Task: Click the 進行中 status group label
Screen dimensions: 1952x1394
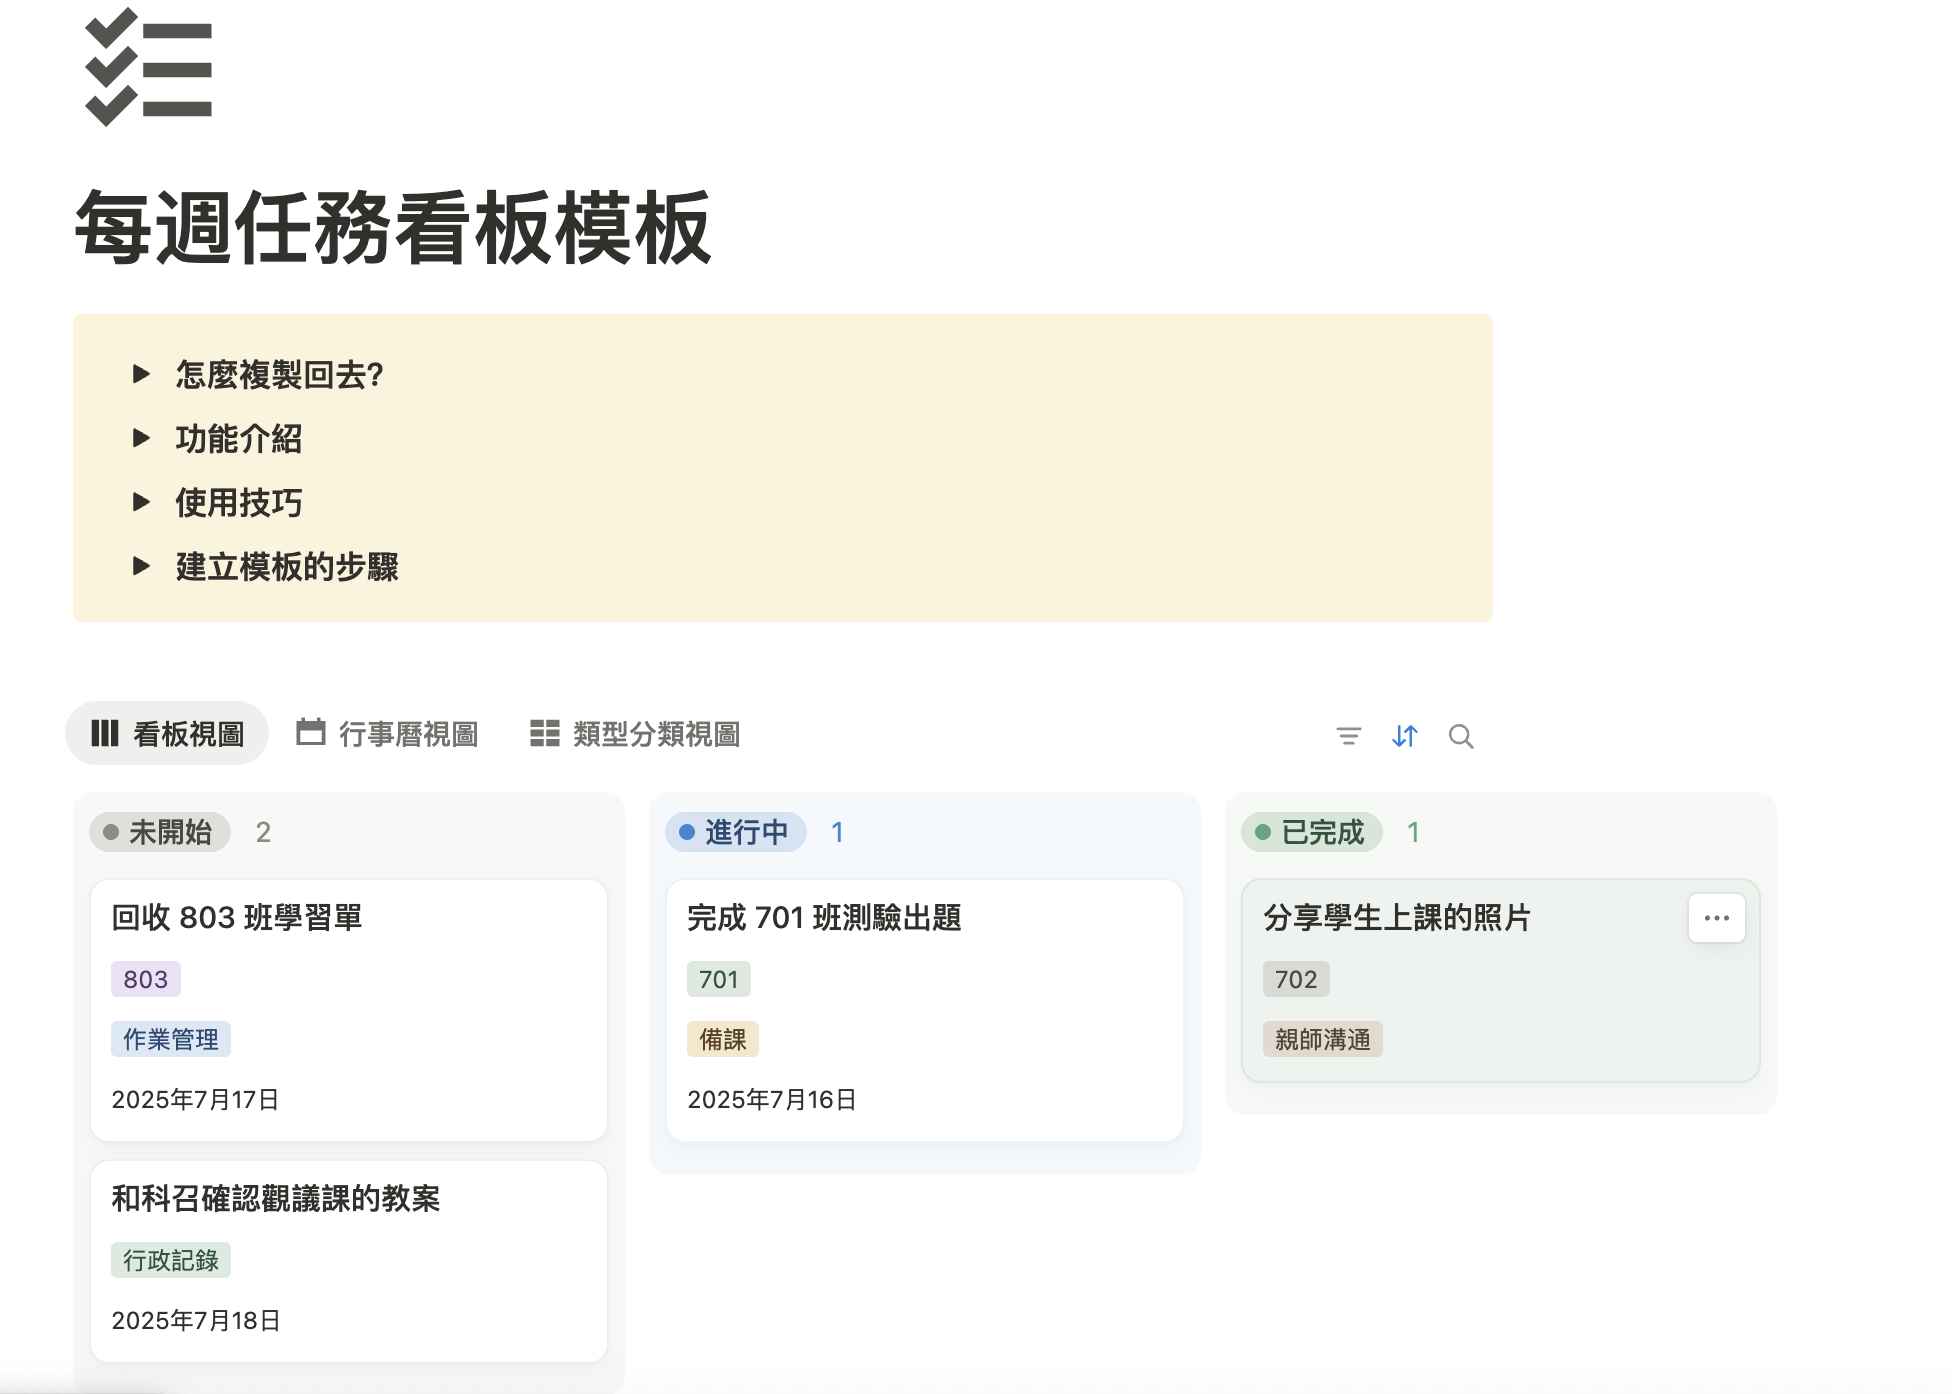Action: (x=737, y=832)
